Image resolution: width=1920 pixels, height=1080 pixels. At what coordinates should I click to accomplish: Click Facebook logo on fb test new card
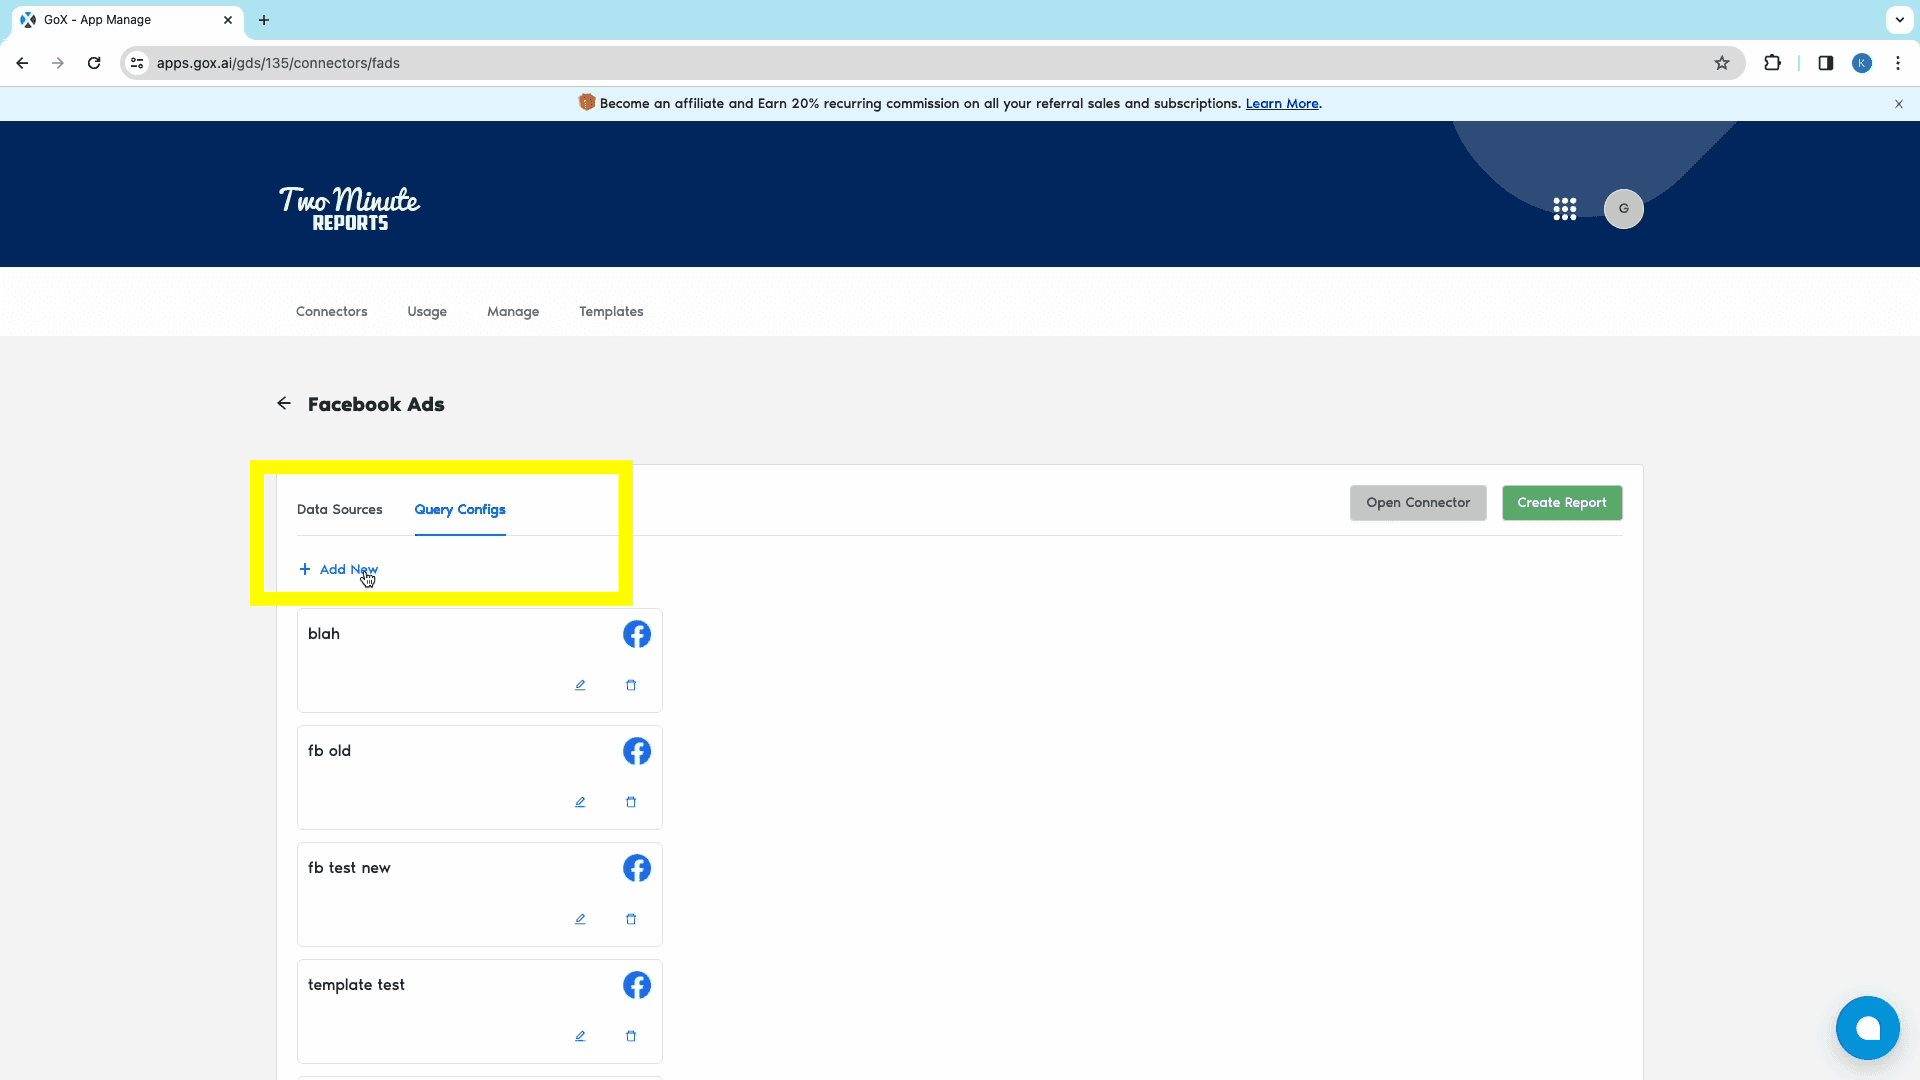637,868
